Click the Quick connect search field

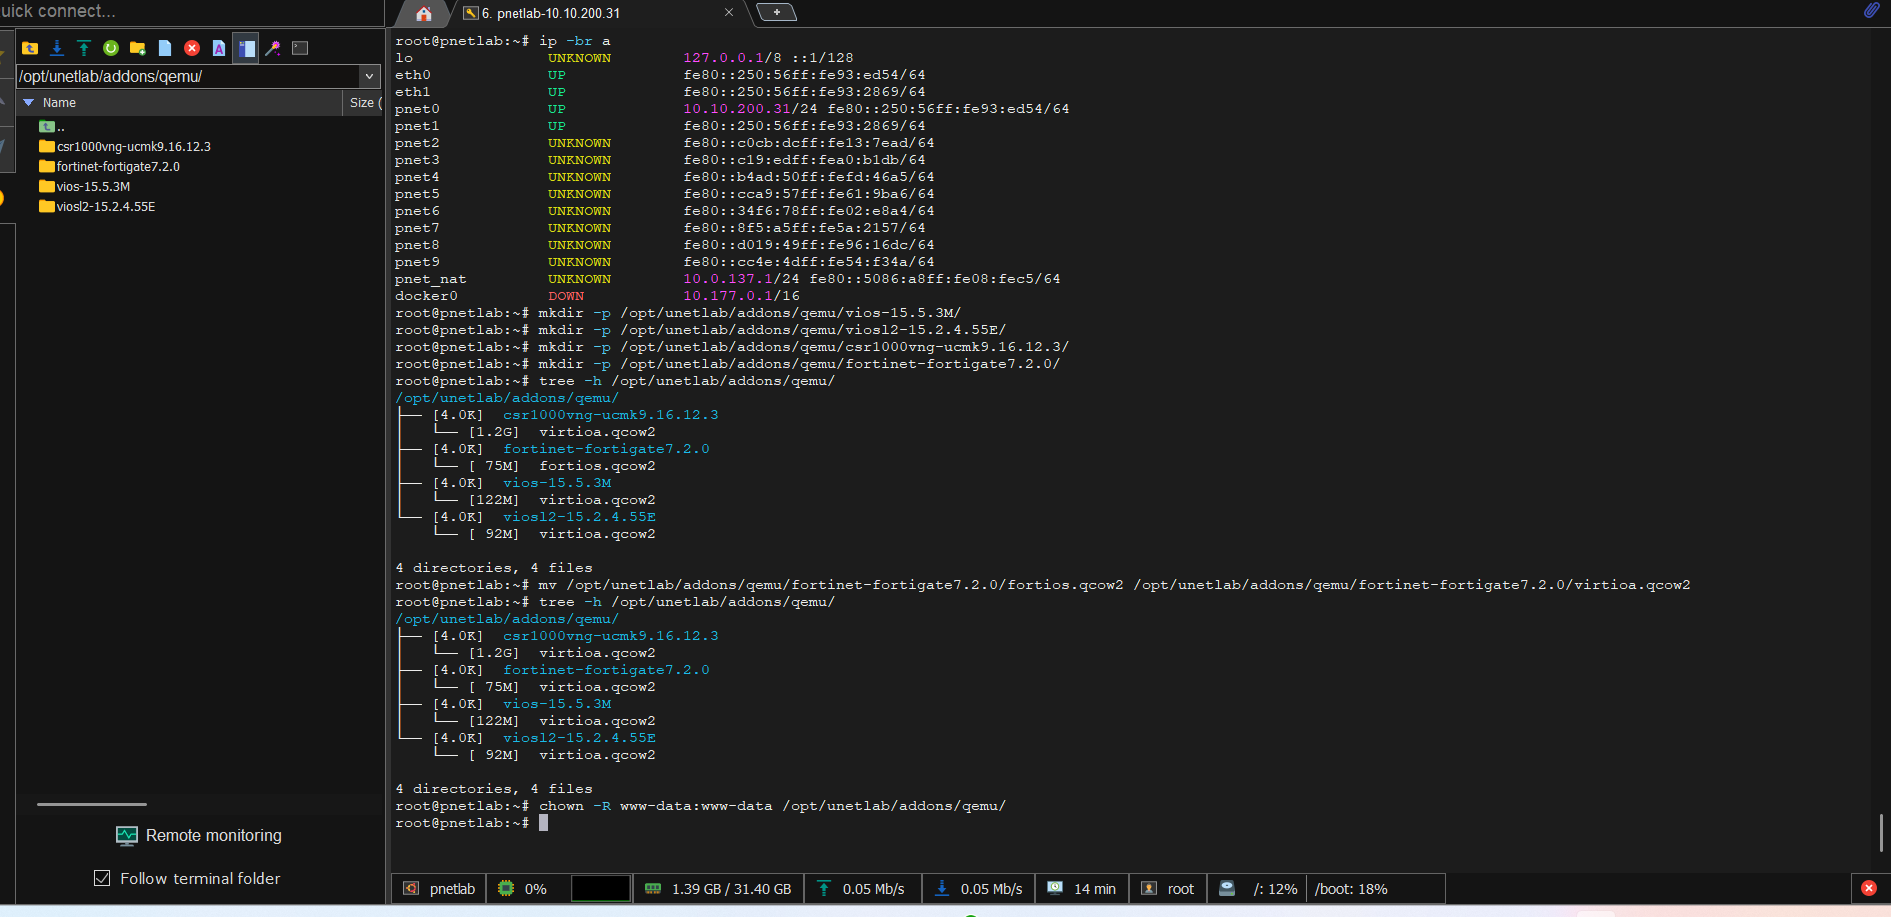click(192, 12)
